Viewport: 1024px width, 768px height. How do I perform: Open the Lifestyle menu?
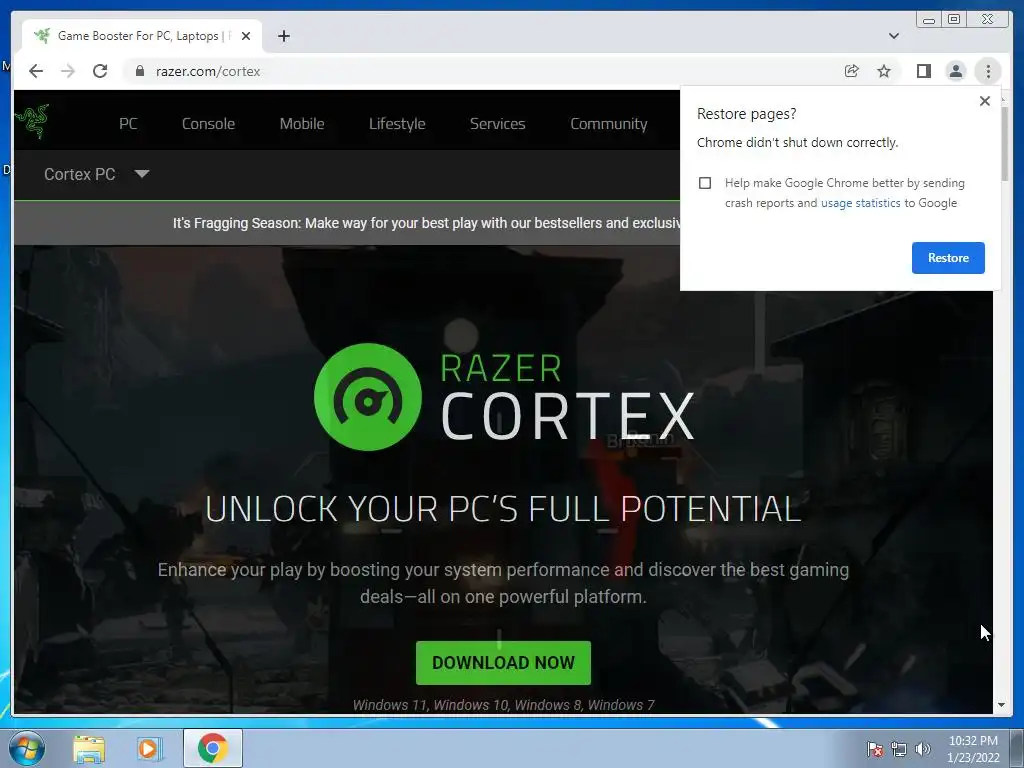click(397, 123)
